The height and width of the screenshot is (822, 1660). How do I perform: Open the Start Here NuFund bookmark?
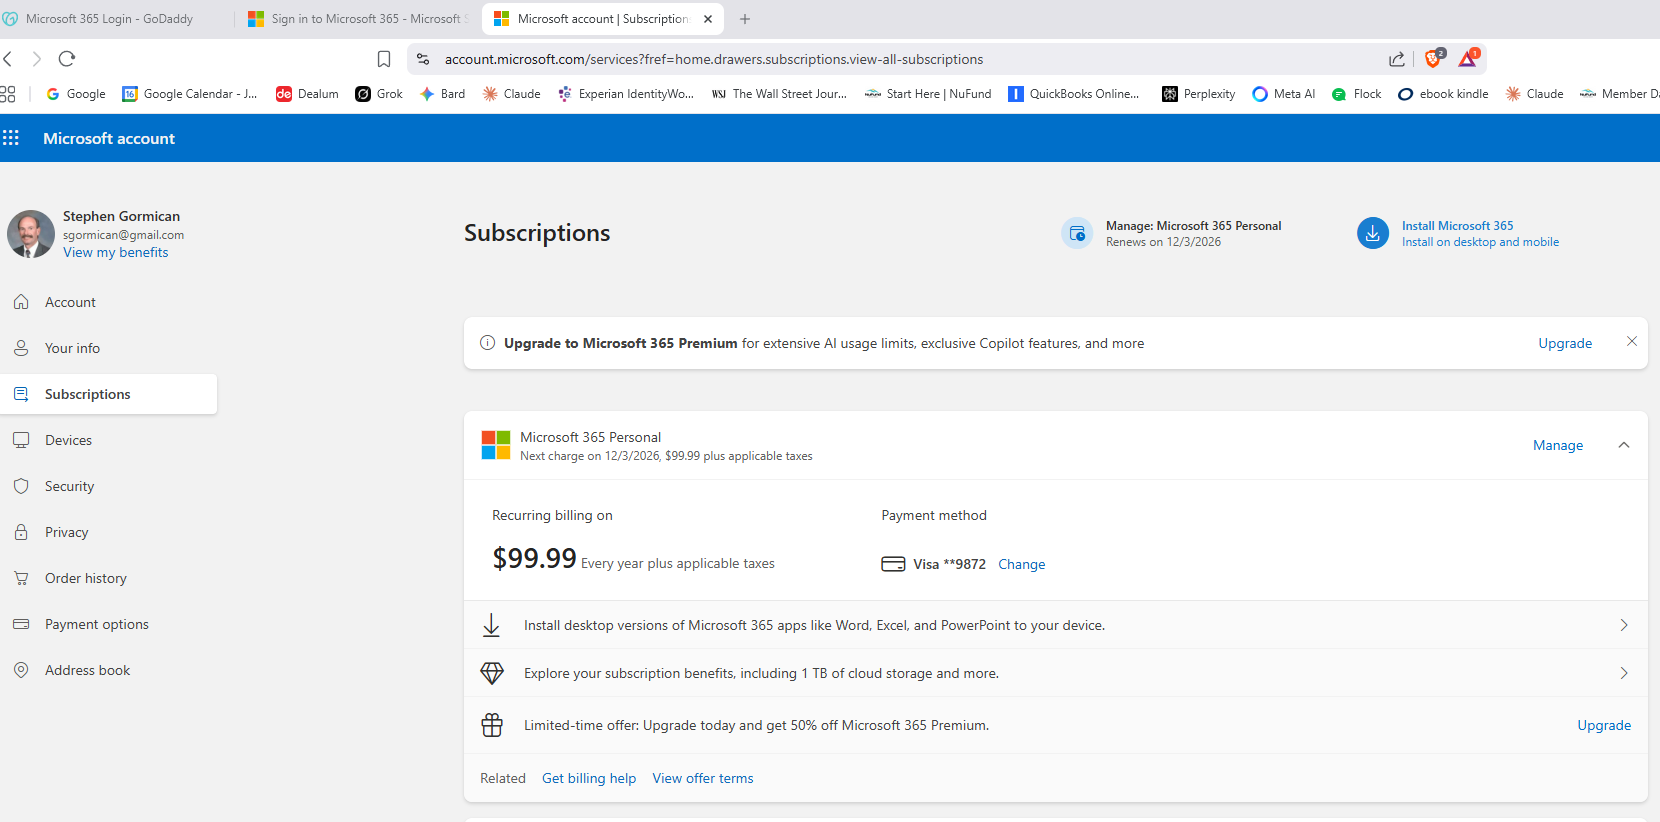[928, 94]
